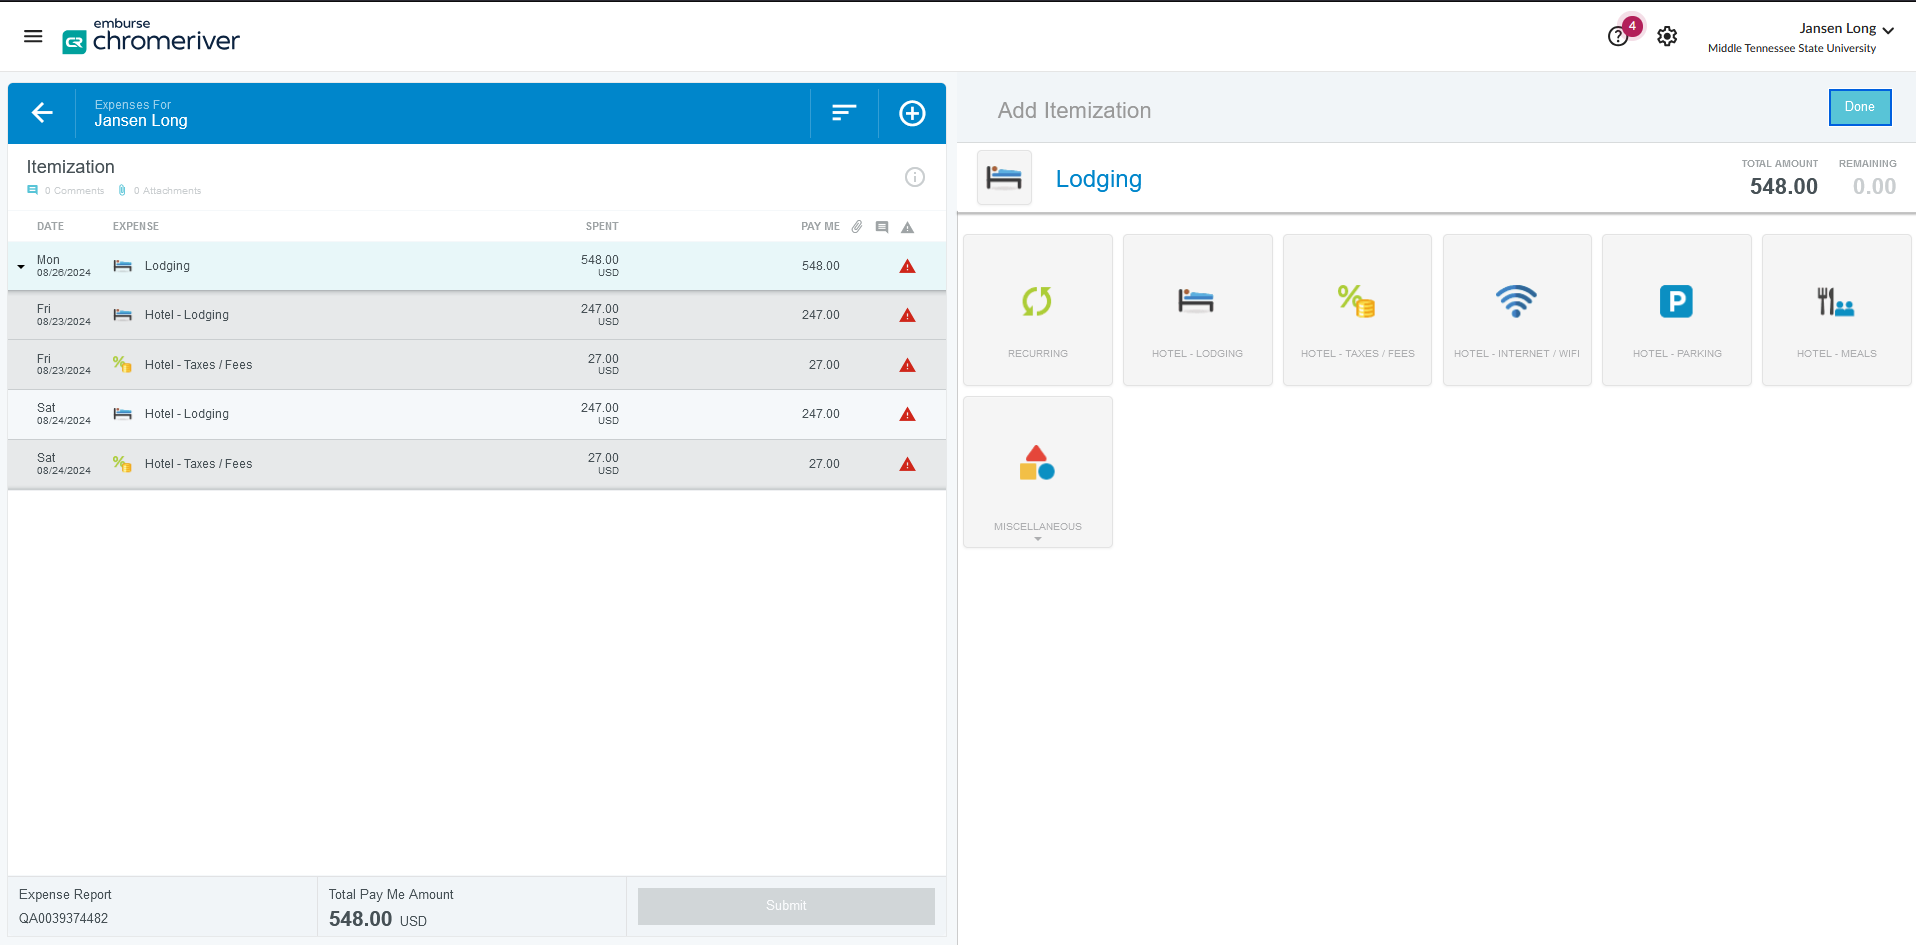Viewport: 1916px width, 945px height.
Task: Select Fri 08/23/2024 Hotel - Lodging row
Action: pyautogui.click(x=400, y=315)
